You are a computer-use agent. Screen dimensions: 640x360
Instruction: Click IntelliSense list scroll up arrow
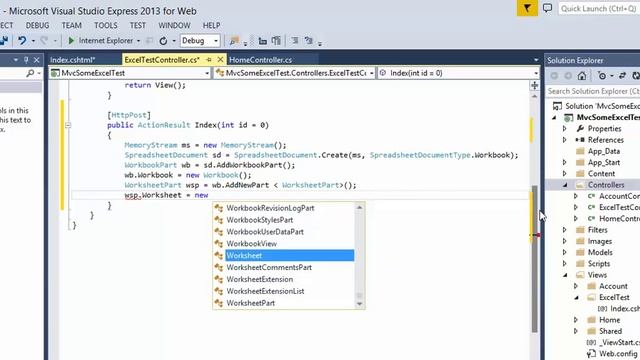(359, 207)
